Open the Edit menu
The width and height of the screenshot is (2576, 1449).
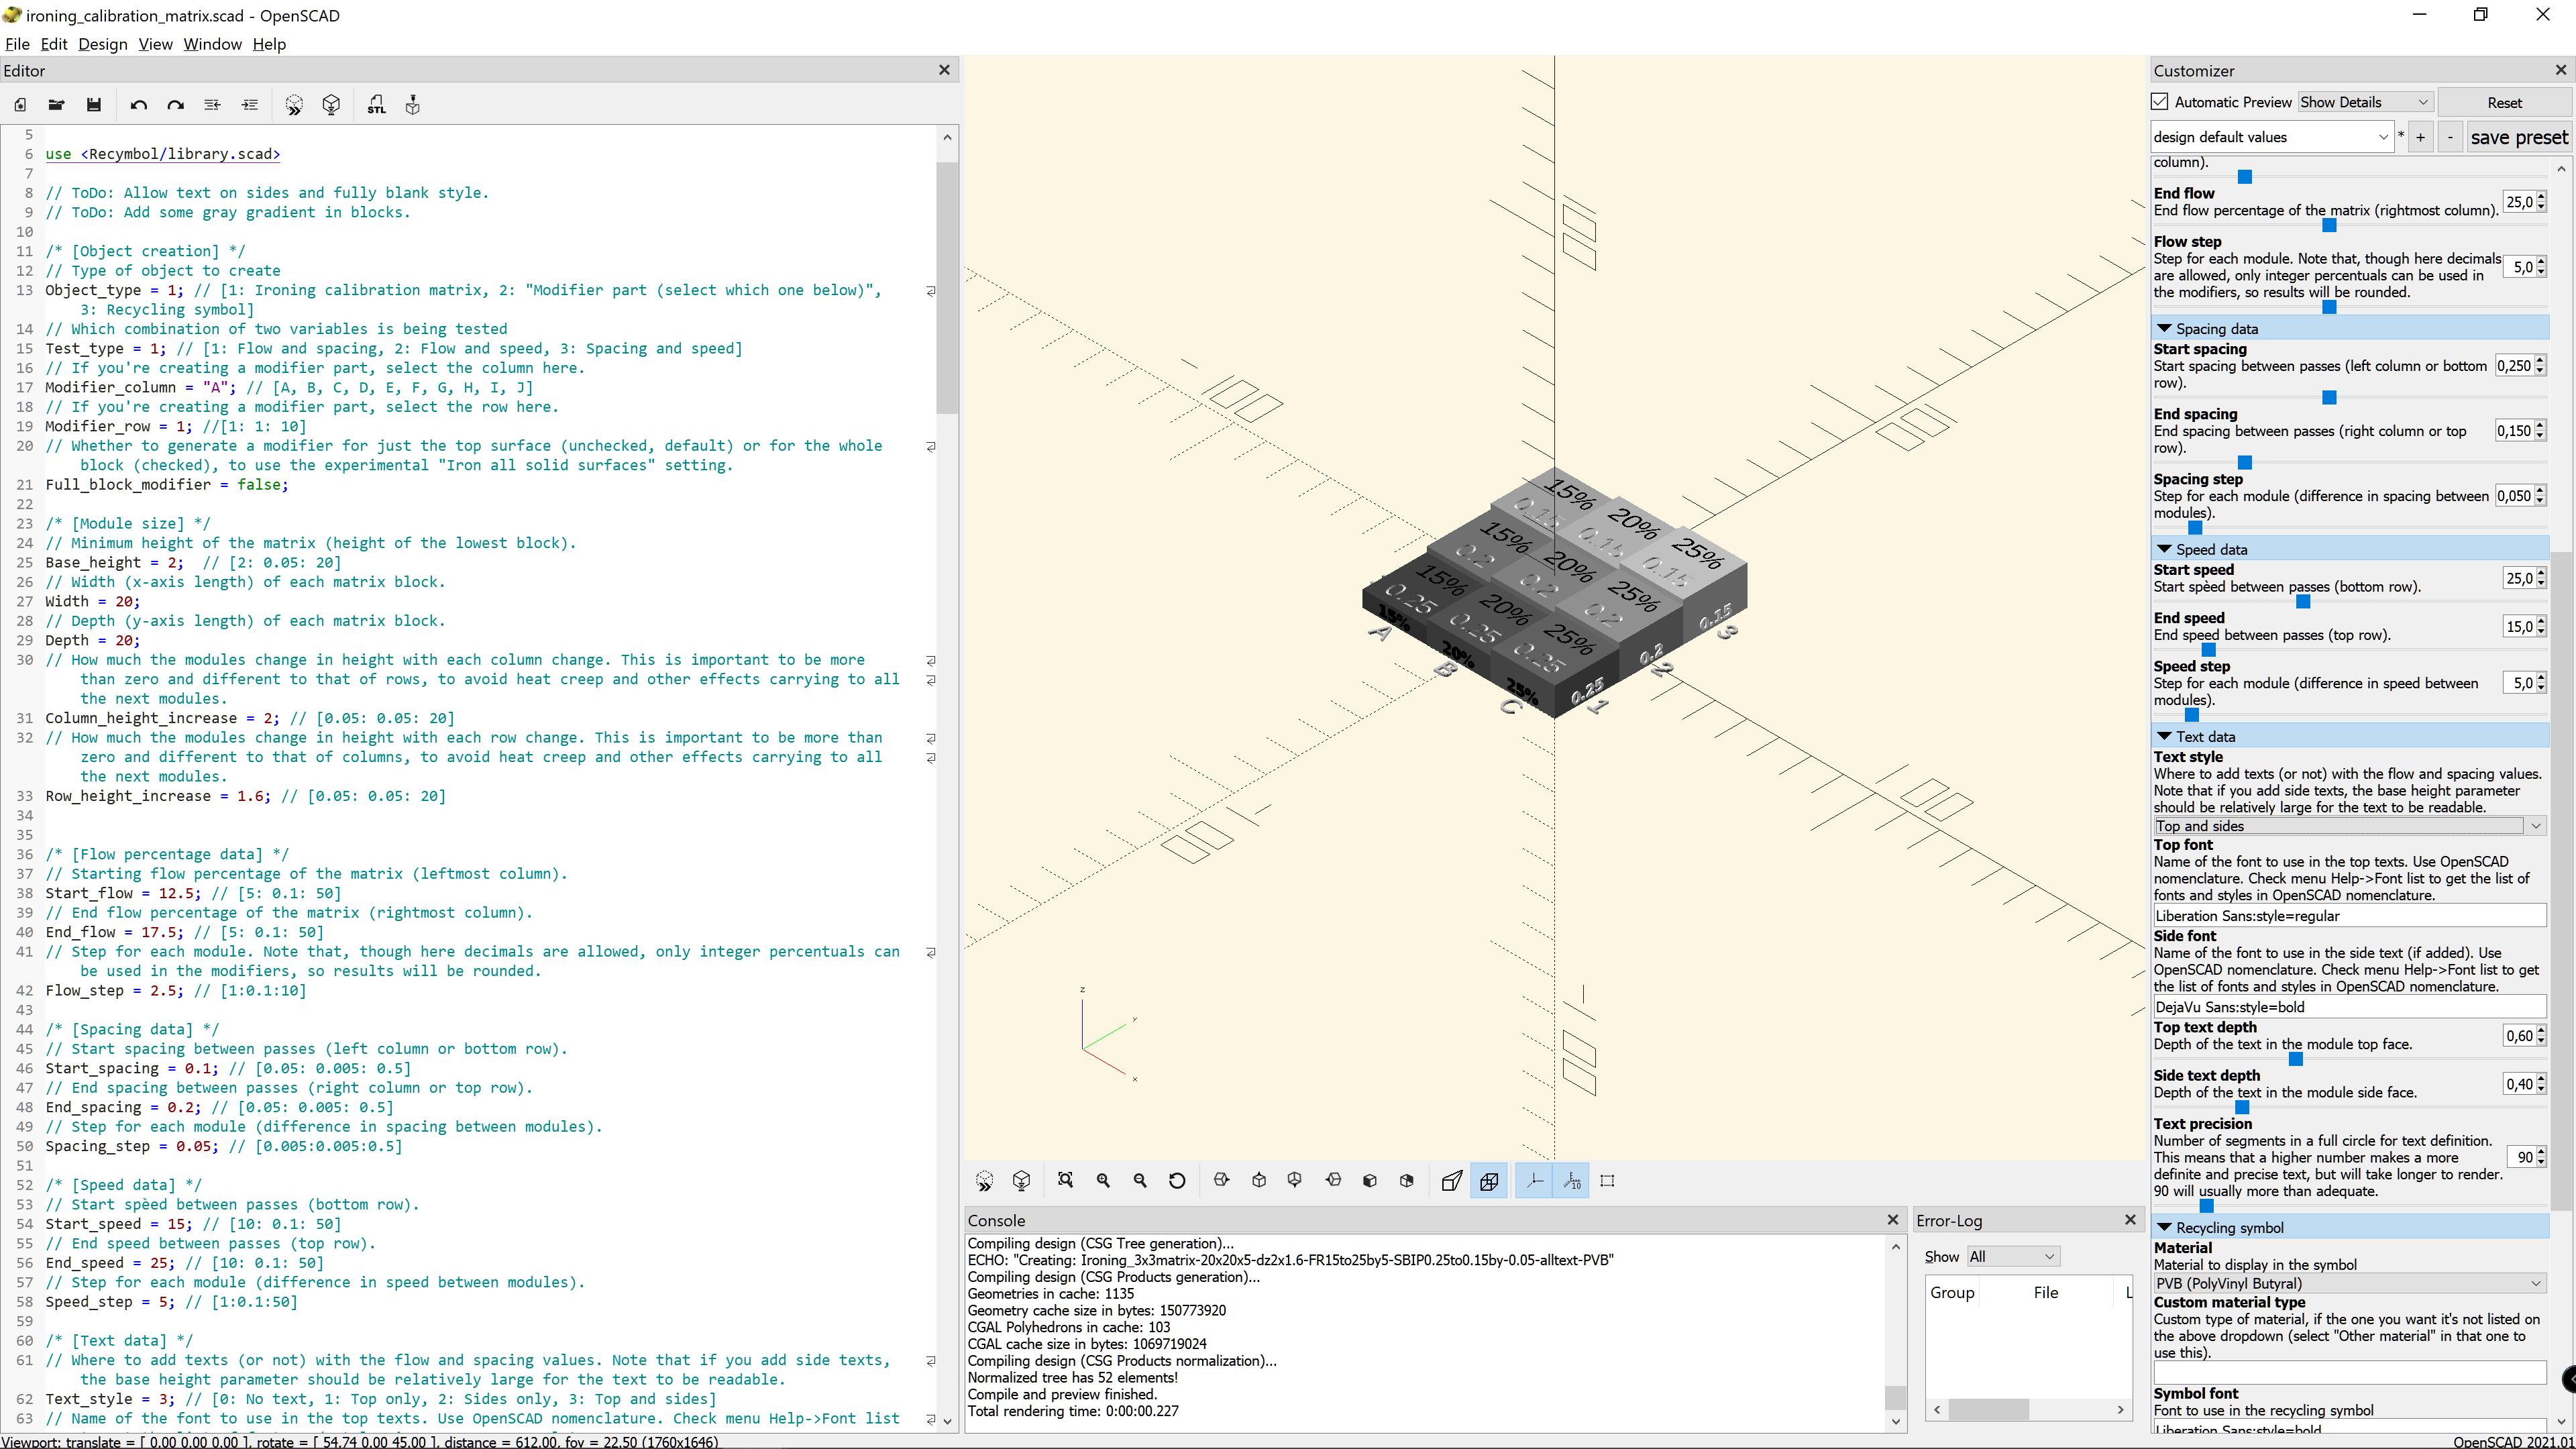[x=54, y=44]
